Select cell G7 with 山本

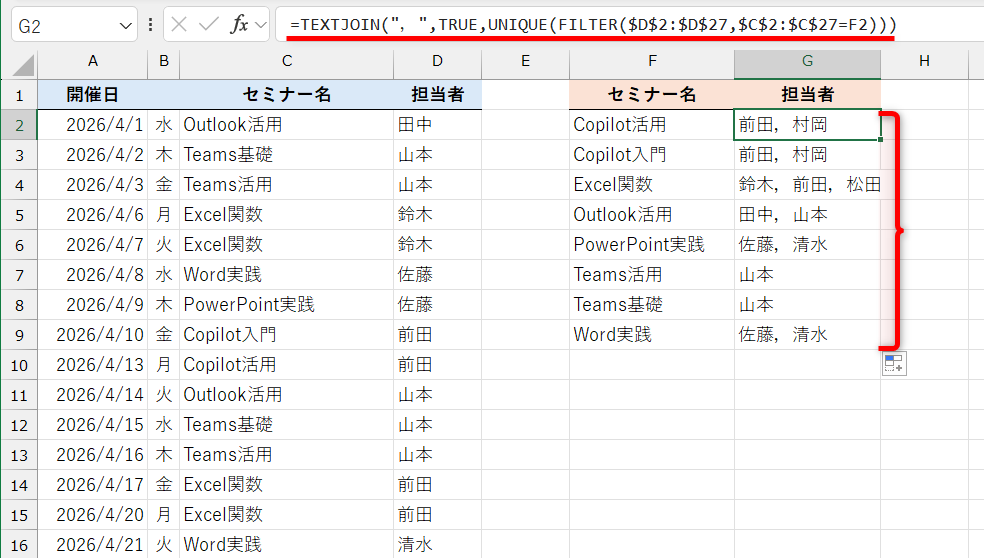(x=807, y=274)
